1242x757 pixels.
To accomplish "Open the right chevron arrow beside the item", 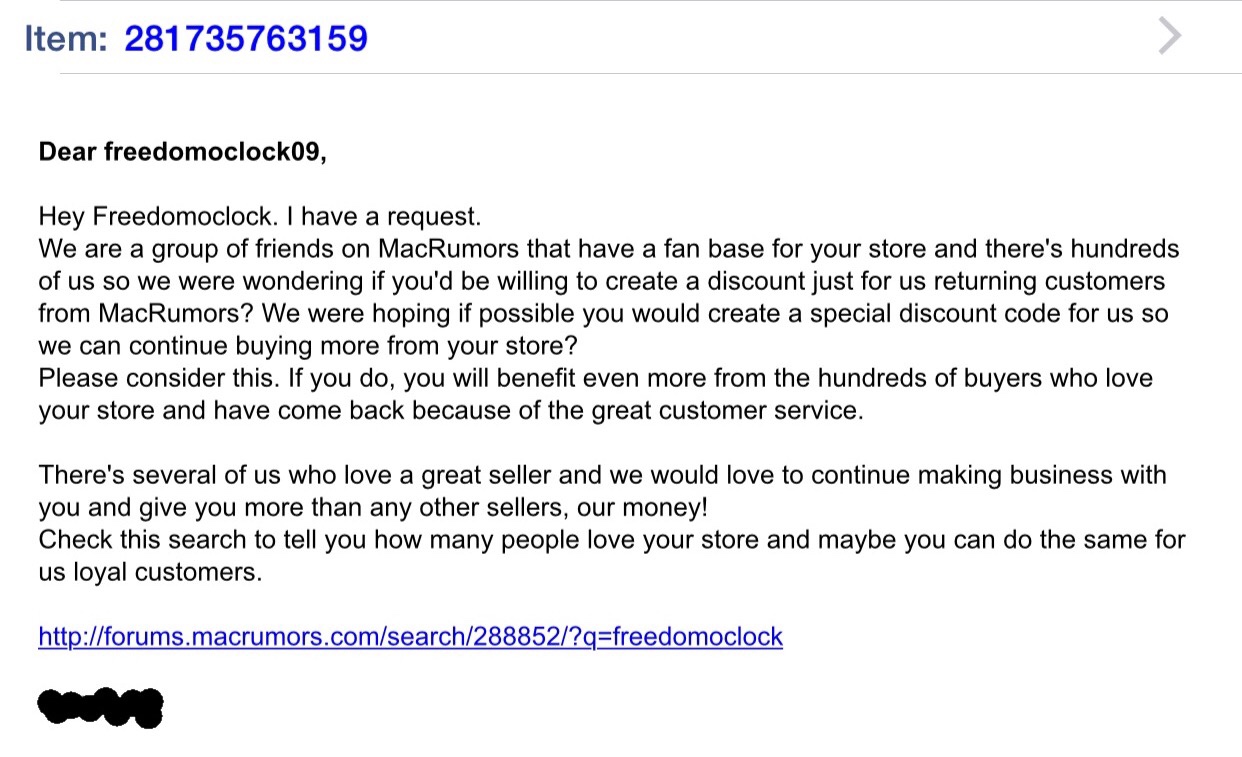I will [1169, 37].
